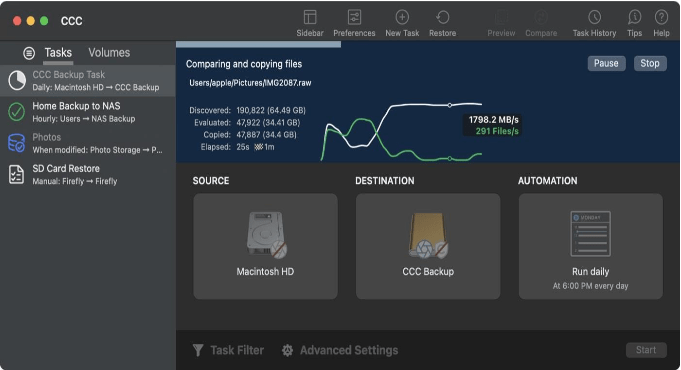
Task: Click the green checkmark icon for Home Backup
Action: click(17, 112)
